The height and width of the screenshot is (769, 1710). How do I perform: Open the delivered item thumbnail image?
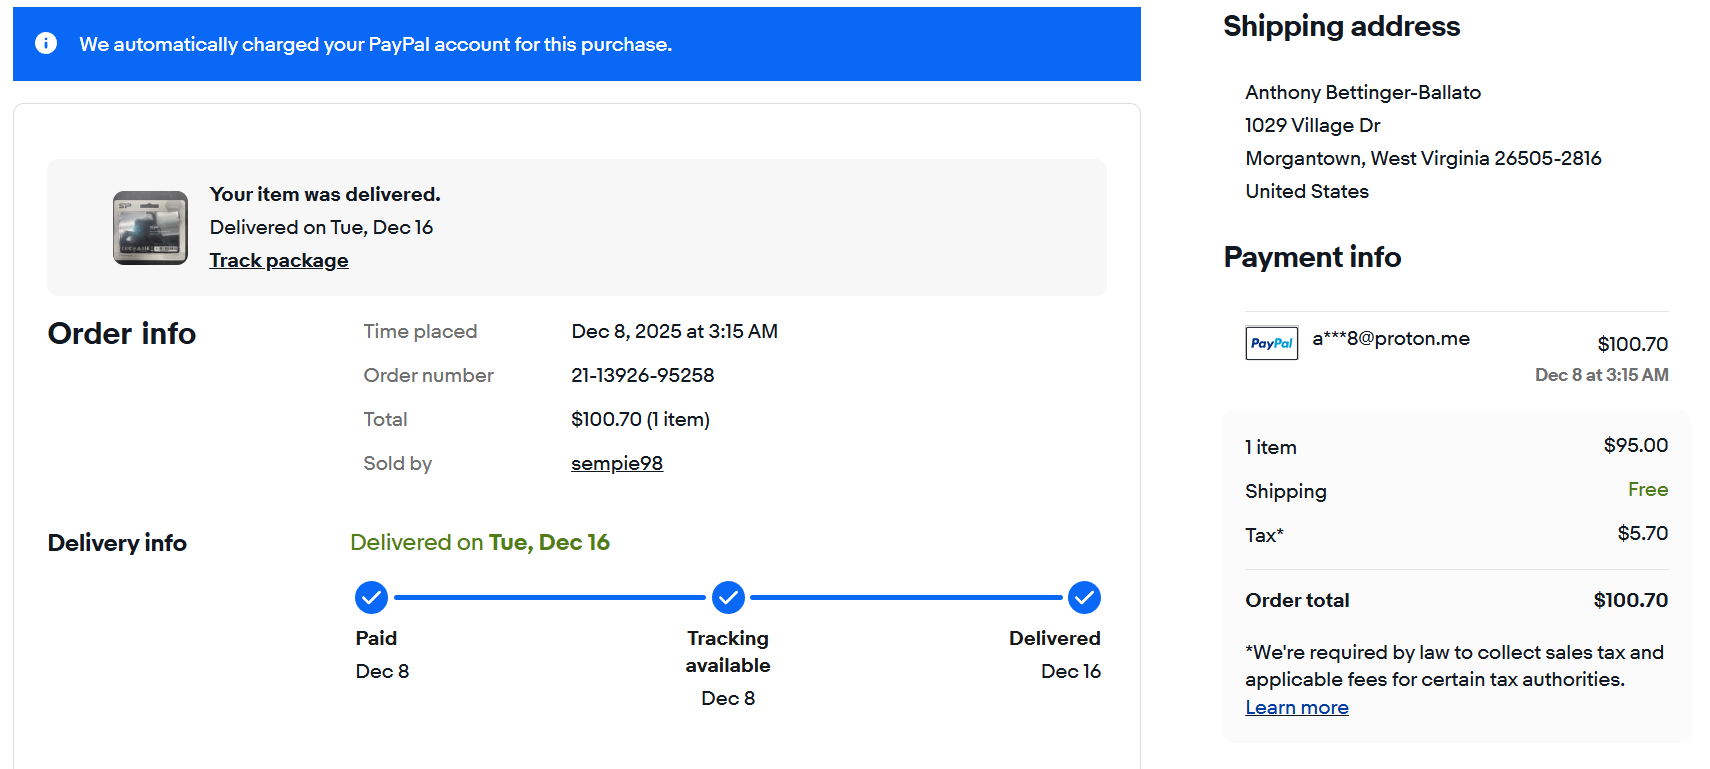point(150,228)
